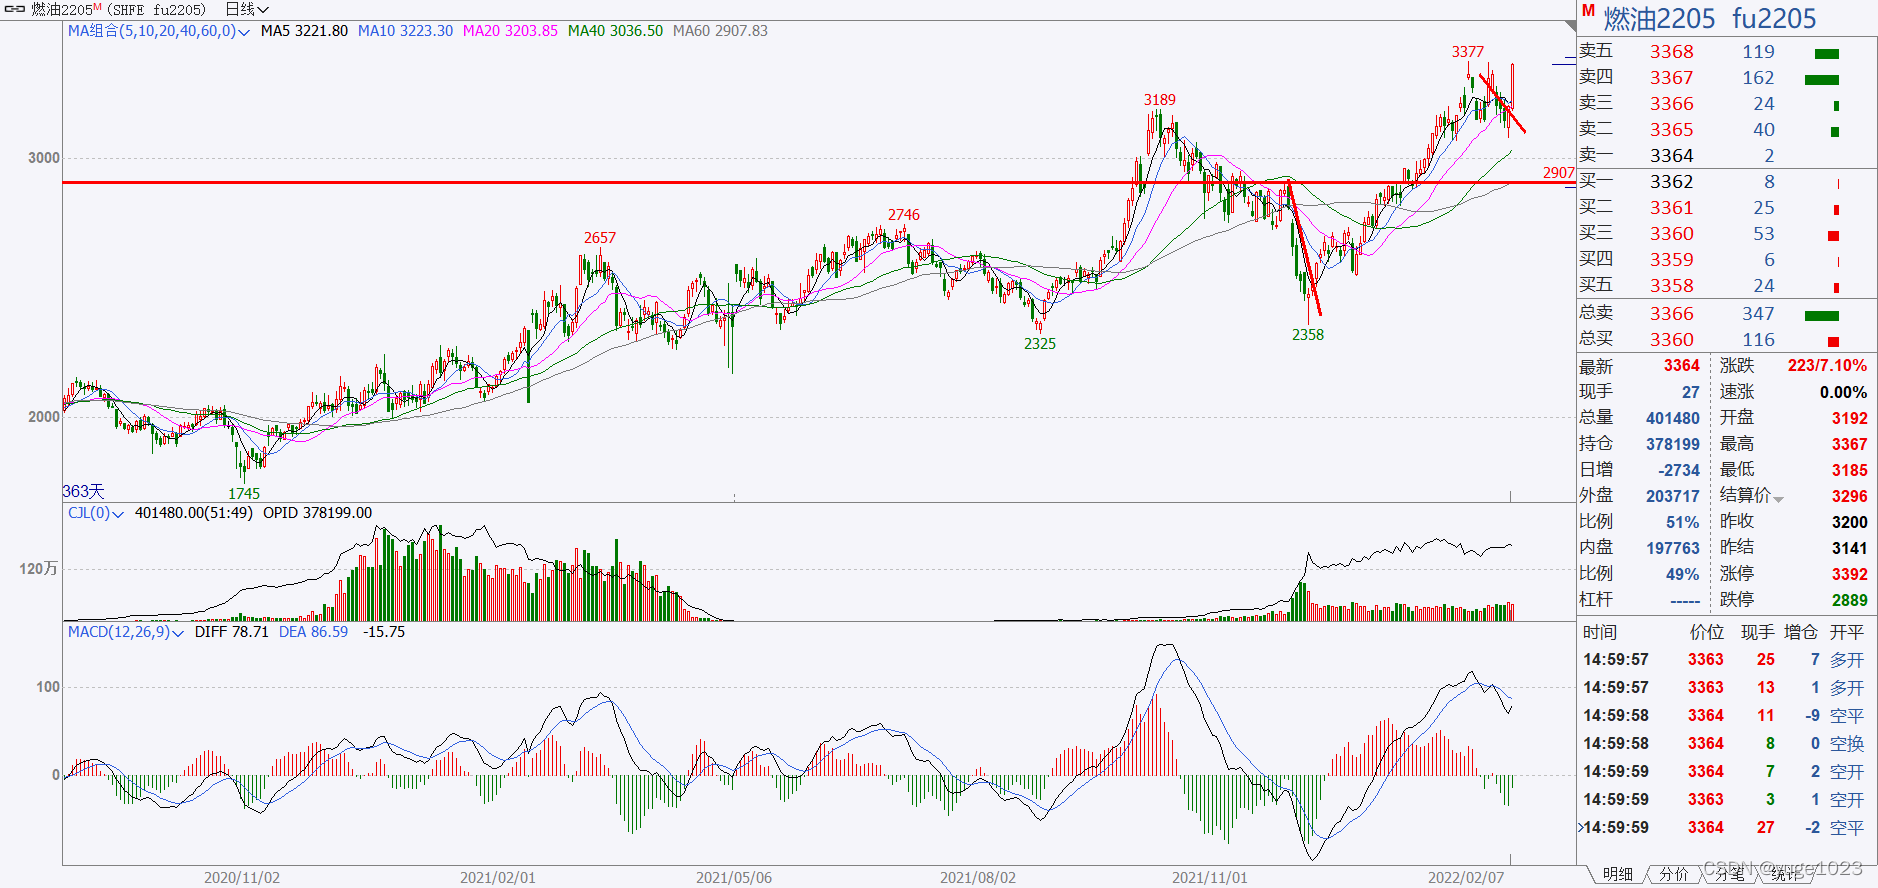Screen dimensions: 1878x888
Task: Click the link icon beside 燃油2205 title
Action: pos(15,9)
